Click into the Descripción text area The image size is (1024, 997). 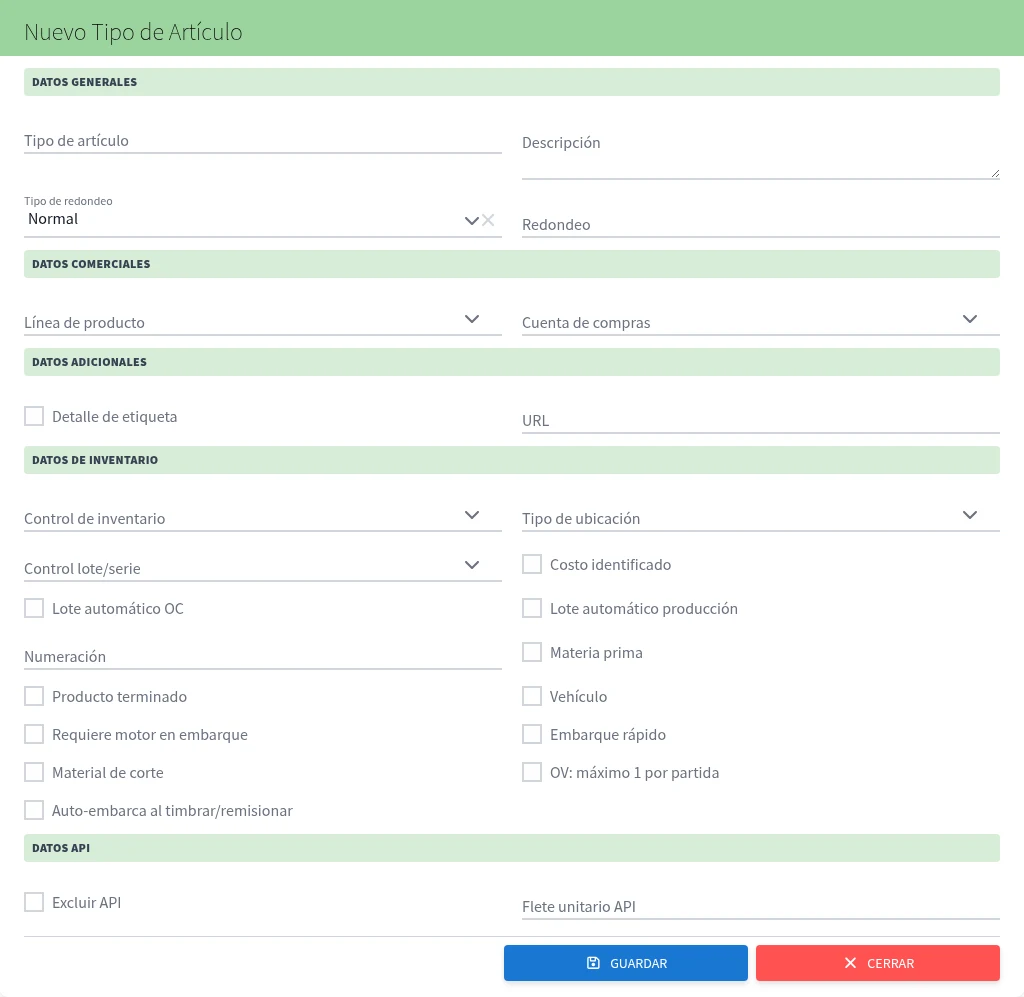click(x=761, y=153)
